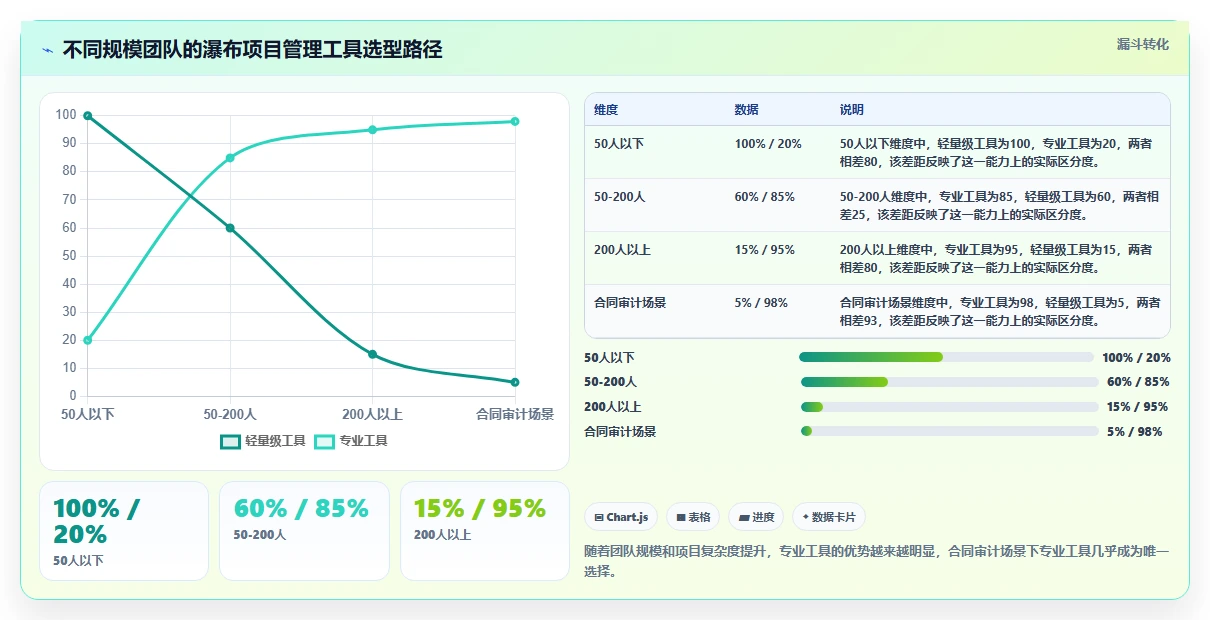Viewport: 1210px width, 620px height.
Task: Click the summary paragraph starting 随着团队规模
Action: tap(876, 562)
